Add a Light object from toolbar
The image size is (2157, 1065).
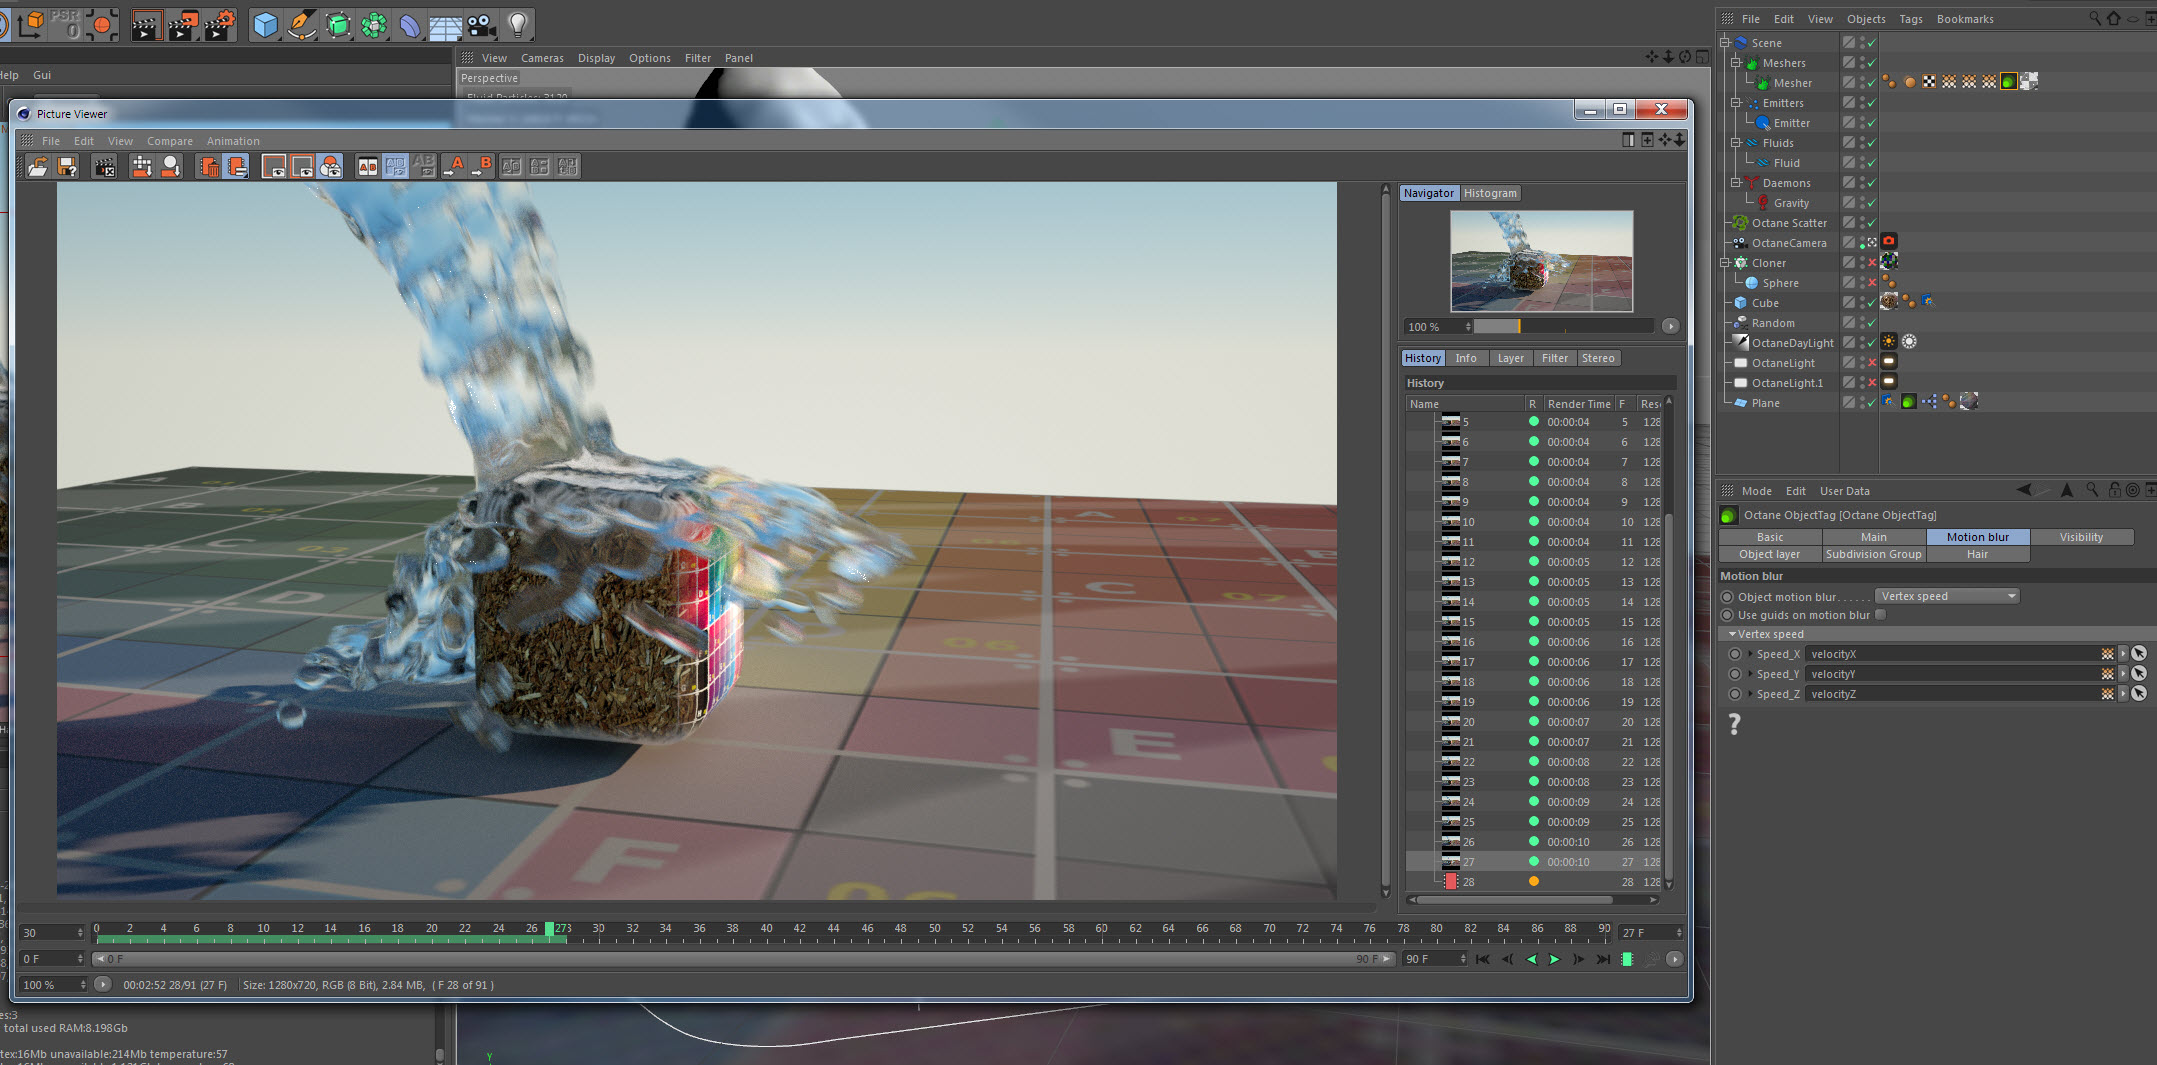(x=518, y=25)
